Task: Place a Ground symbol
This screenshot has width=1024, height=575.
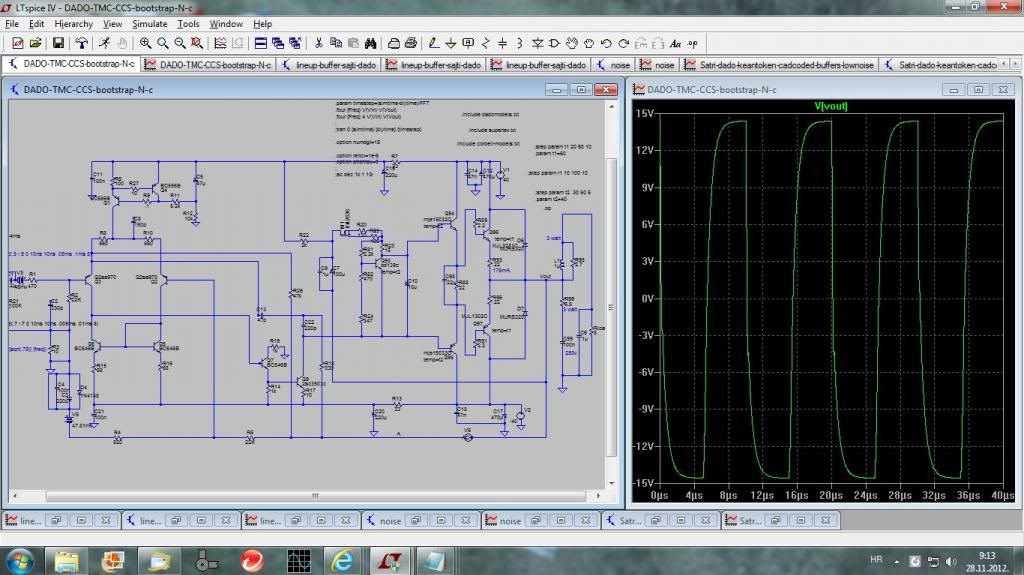Action: 451,43
